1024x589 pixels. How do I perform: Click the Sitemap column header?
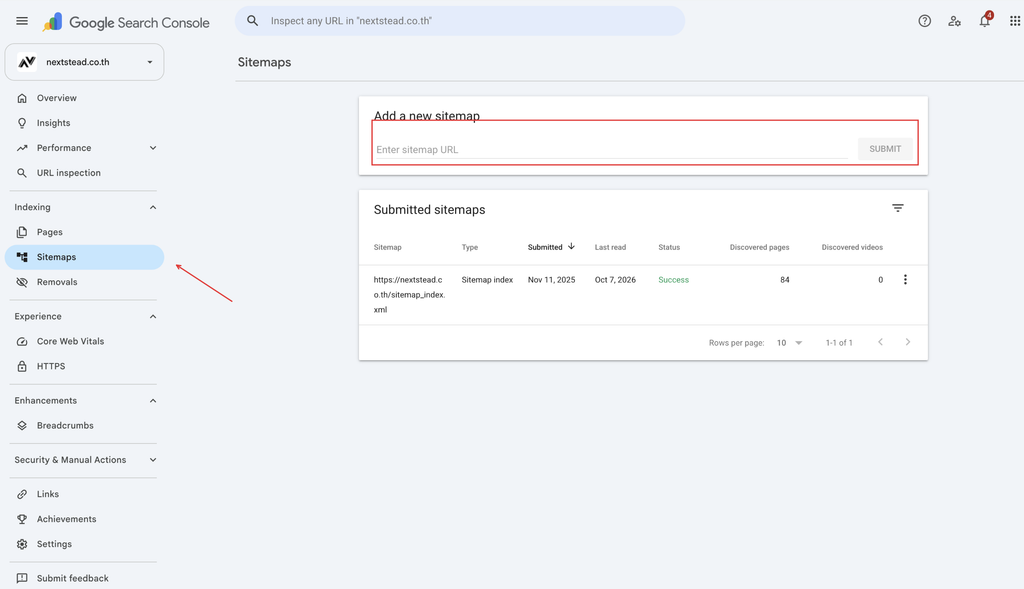pos(387,247)
